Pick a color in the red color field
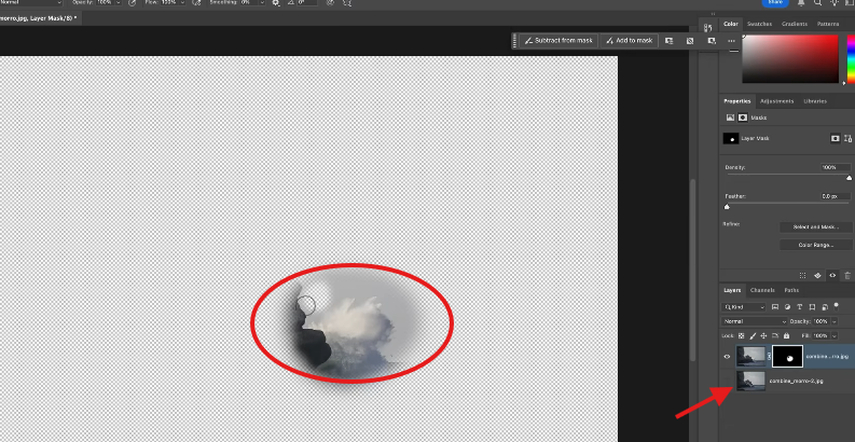The height and width of the screenshot is (442, 855). (x=790, y=59)
